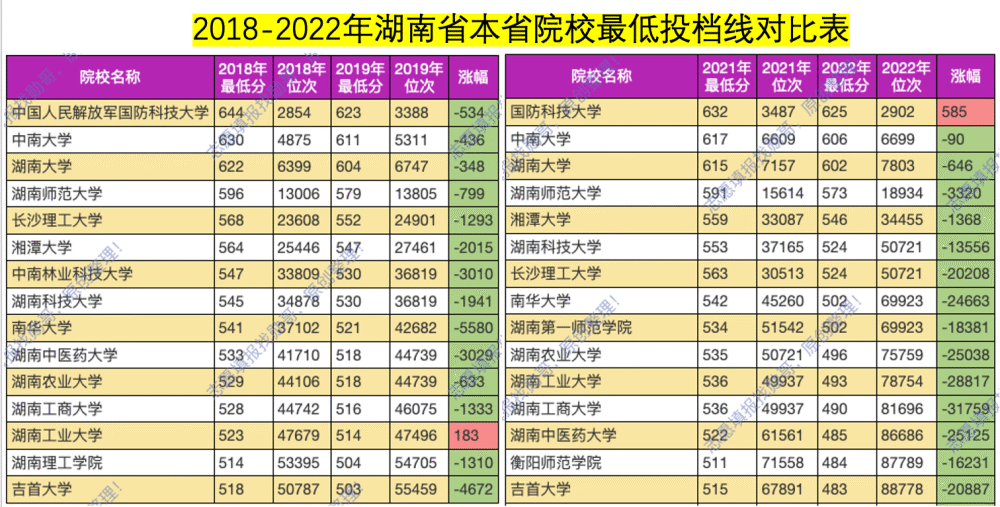
Task: Click the change value -348
Action: coord(474,166)
